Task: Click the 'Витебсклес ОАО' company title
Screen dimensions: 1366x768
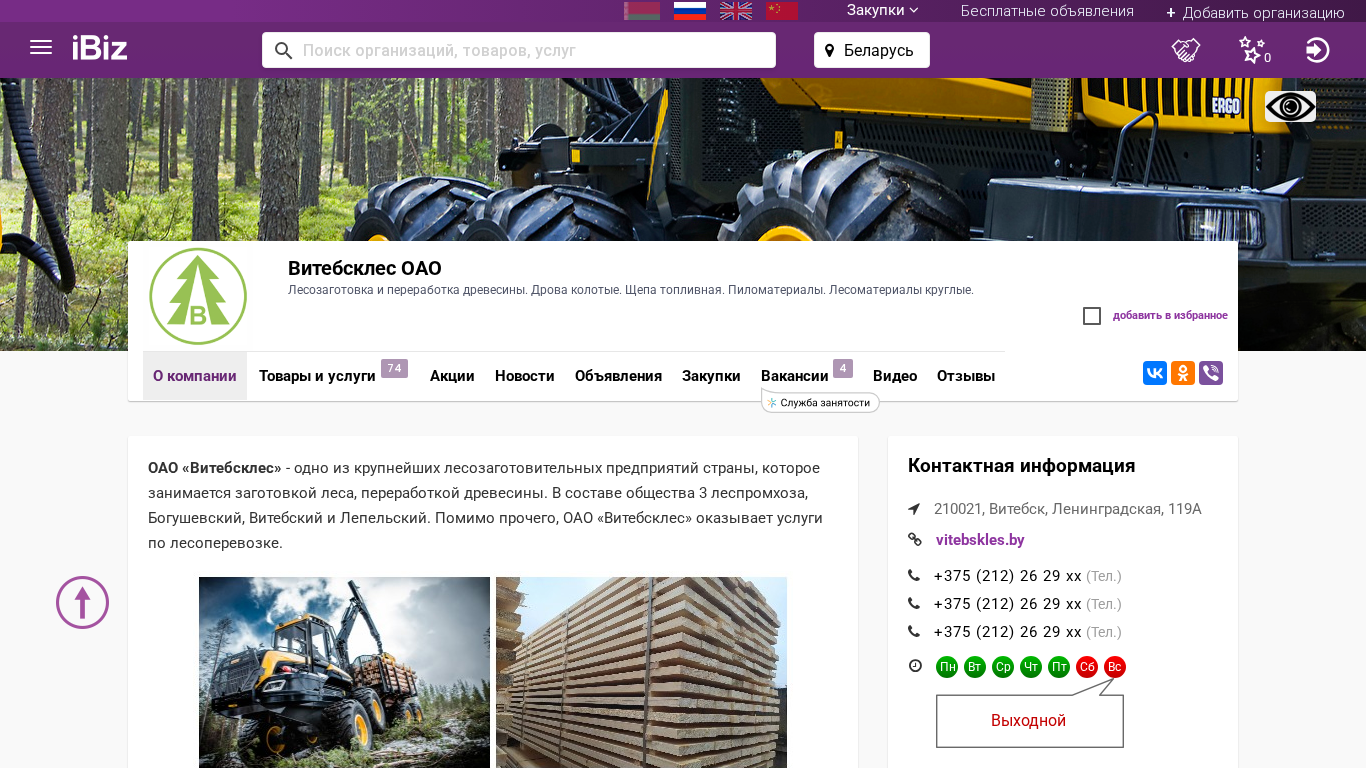Action: coord(365,268)
